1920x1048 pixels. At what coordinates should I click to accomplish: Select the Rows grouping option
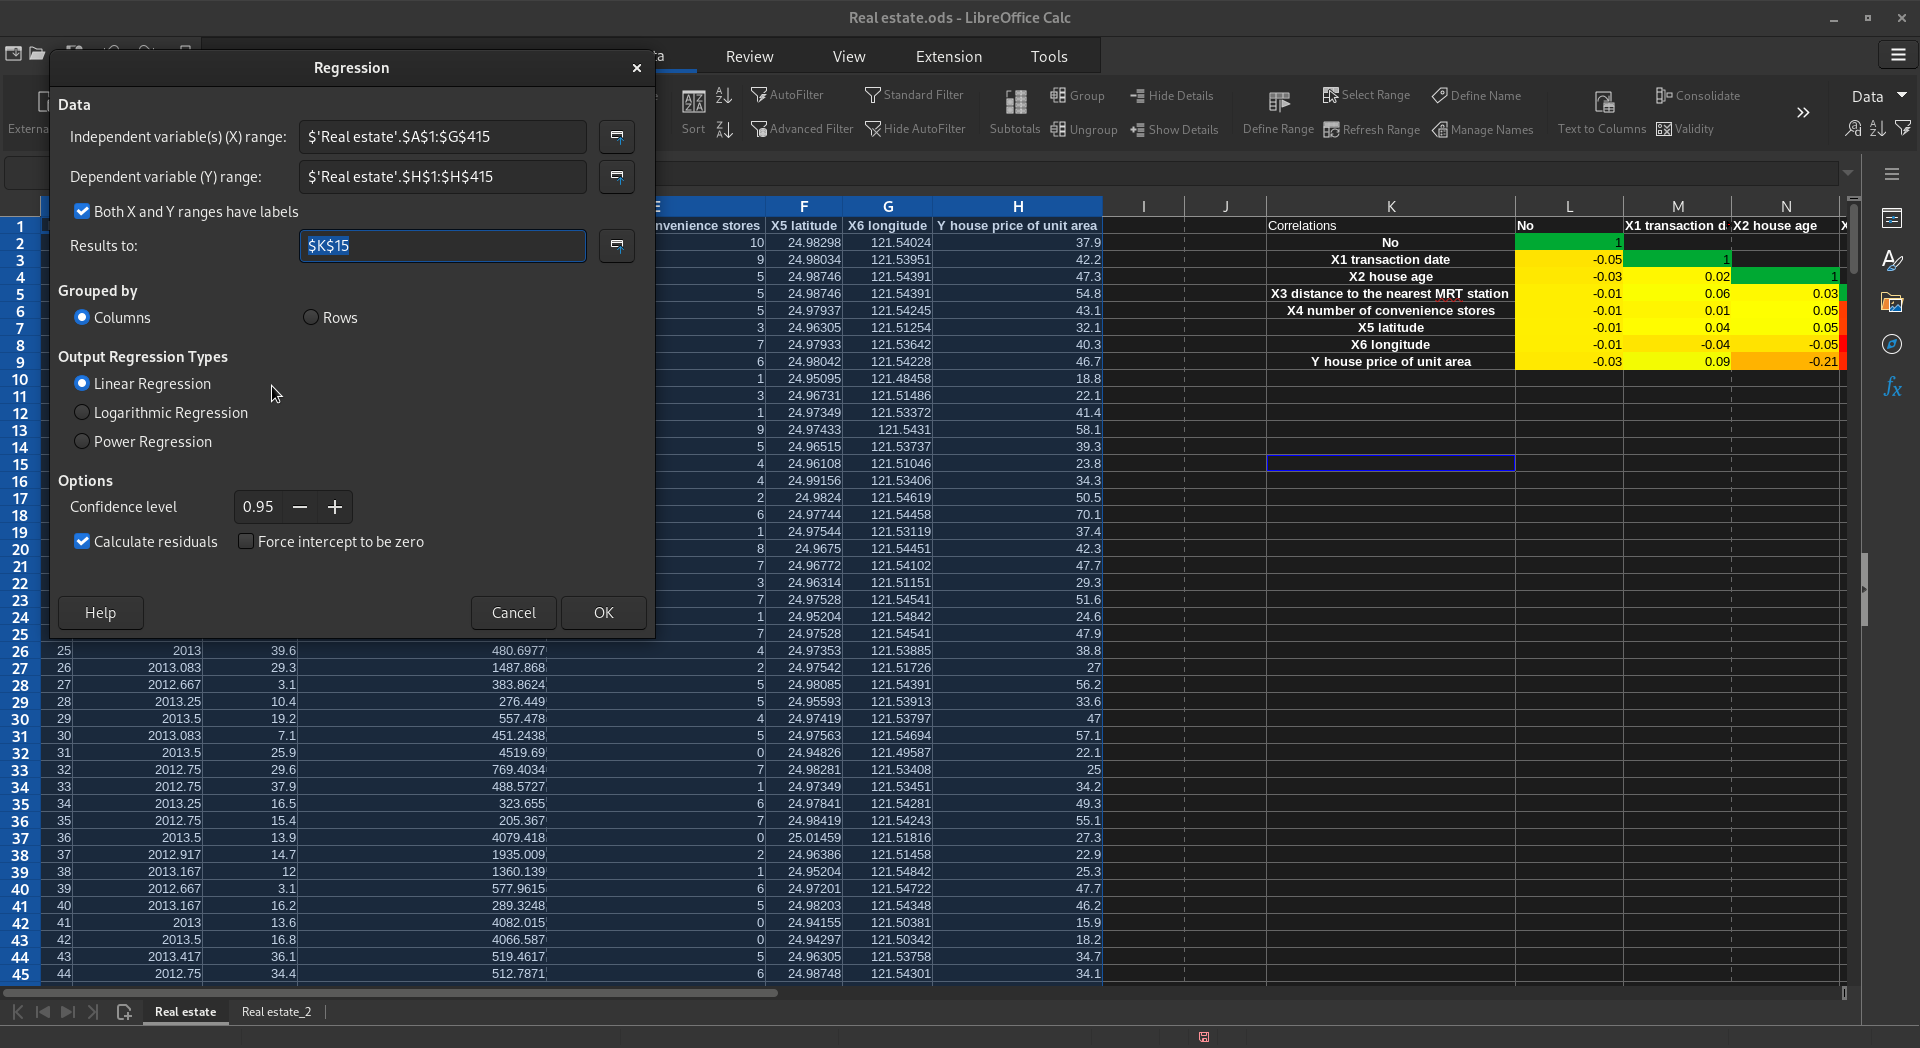[311, 318]
